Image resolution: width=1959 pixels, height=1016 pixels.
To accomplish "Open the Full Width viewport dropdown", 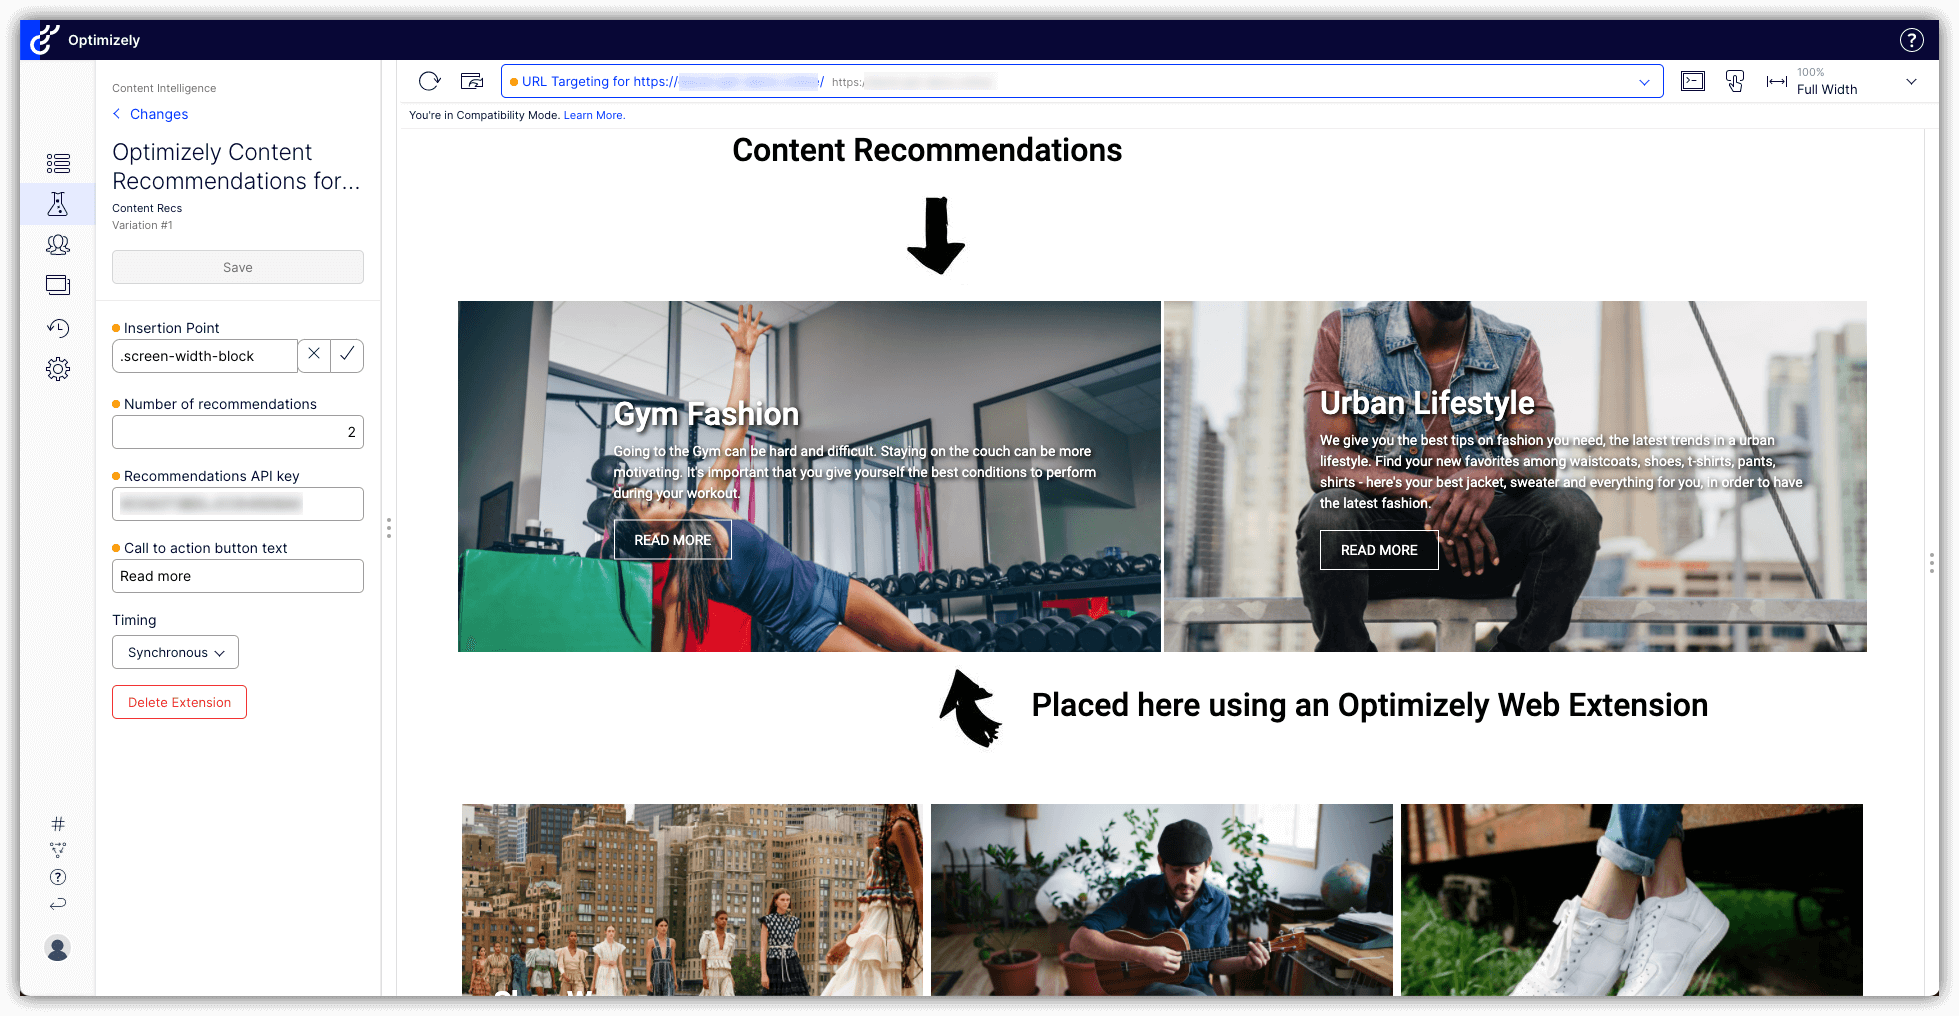I will [x=1911, y=82].
